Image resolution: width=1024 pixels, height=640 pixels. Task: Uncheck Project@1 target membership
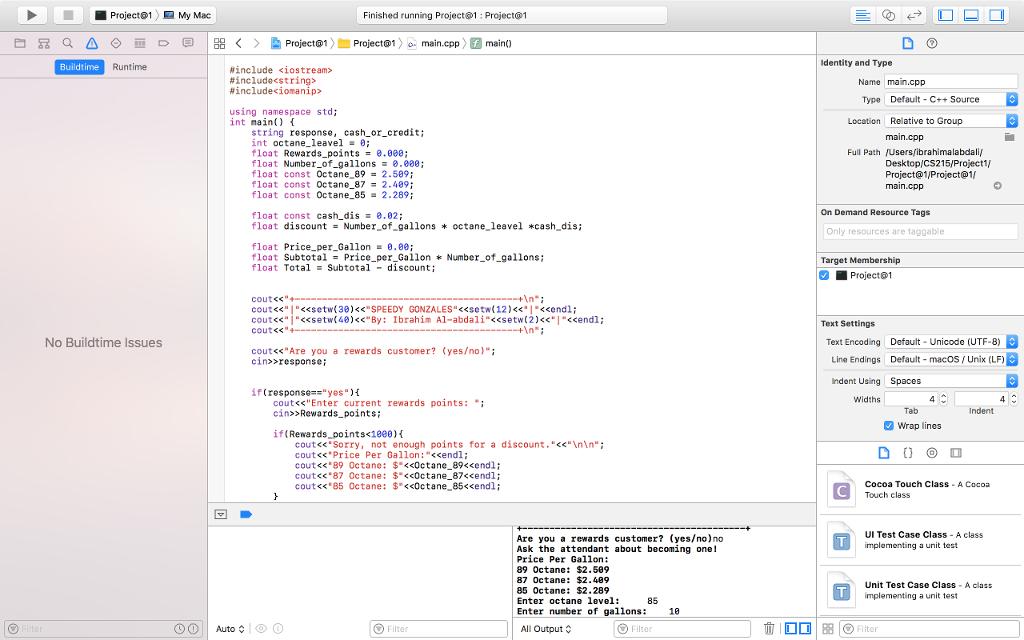(825, 275)
